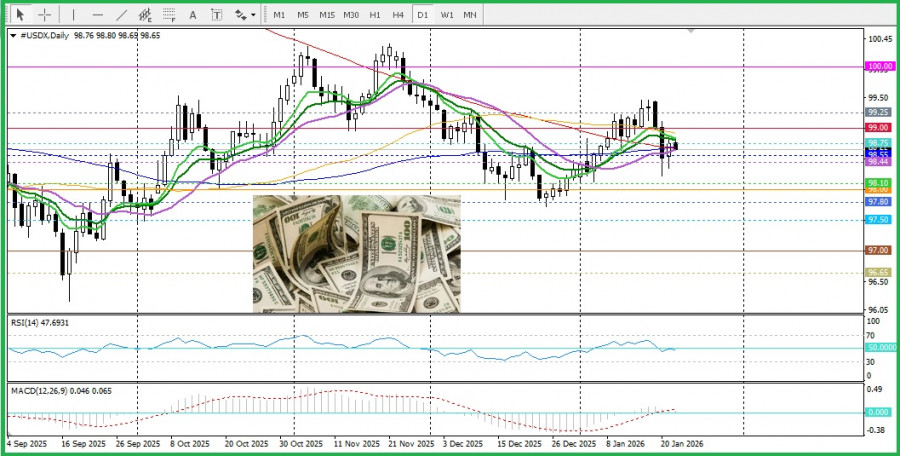
Task: Click the magenta 100.00 price level label
Action: pos(880,67)
